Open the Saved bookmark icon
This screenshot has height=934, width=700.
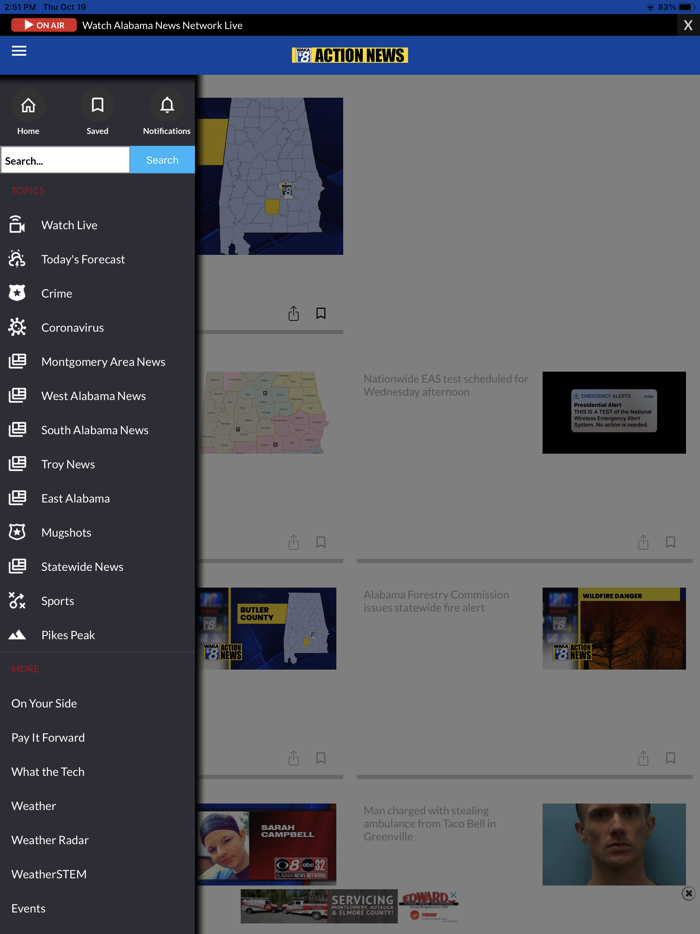click(x=97, y=105)
